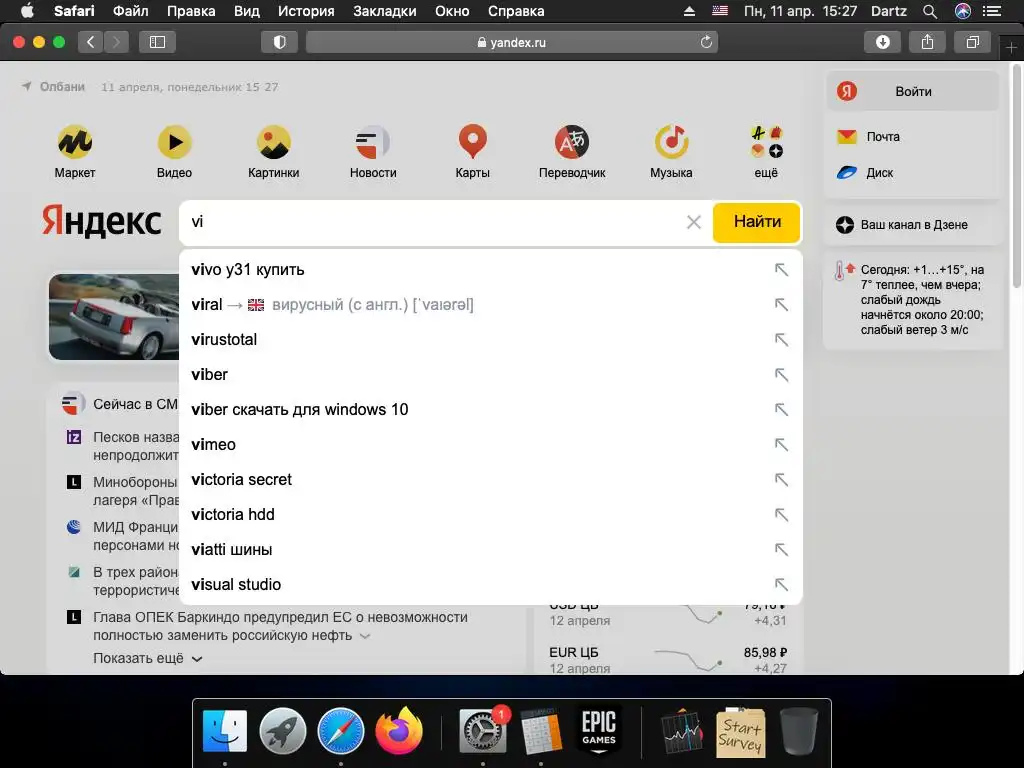Viewport: 1024px width, 768px height.
Task: Show Safari tab overview
Action: pos(972,42)
